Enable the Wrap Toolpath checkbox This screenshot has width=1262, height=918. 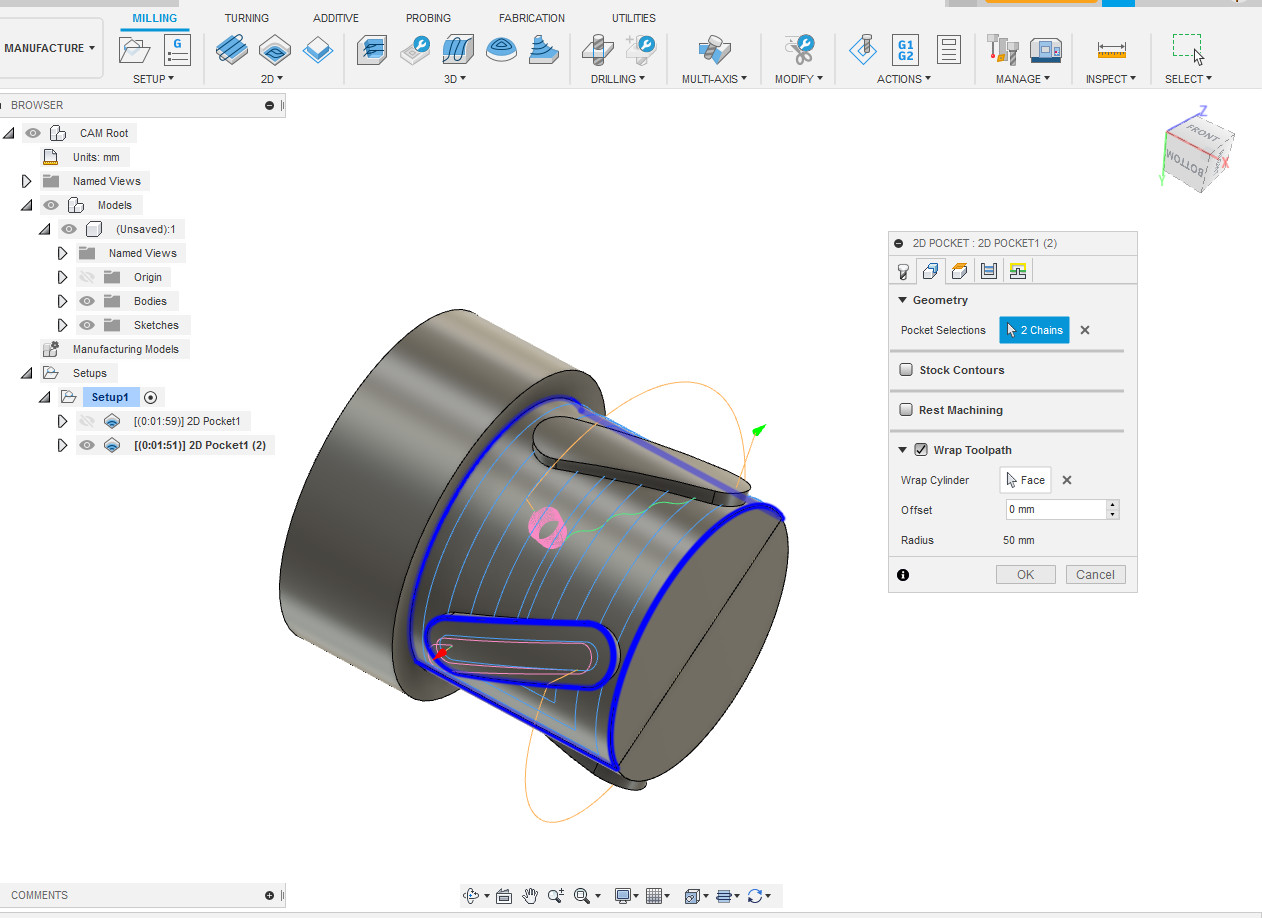(x=921, y=449)
